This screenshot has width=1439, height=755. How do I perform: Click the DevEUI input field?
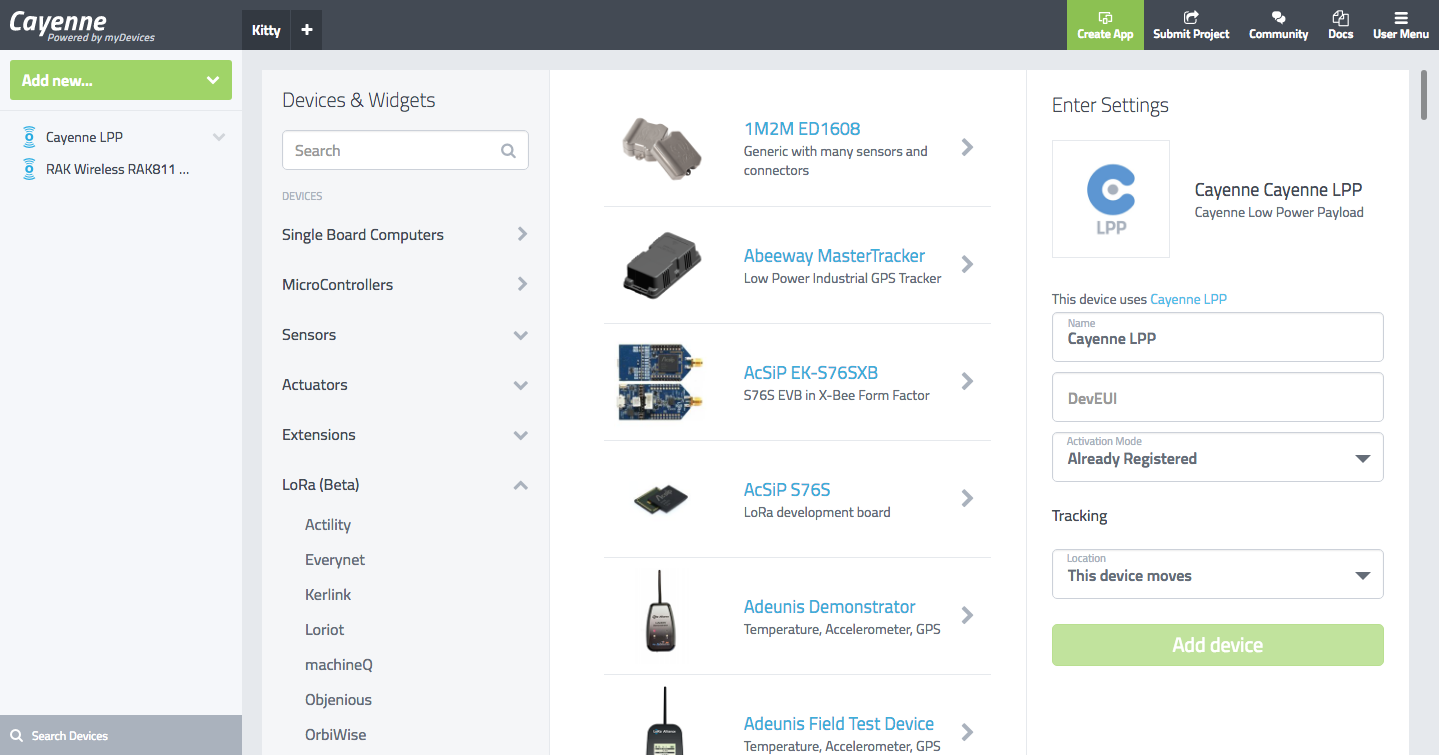1218,397
